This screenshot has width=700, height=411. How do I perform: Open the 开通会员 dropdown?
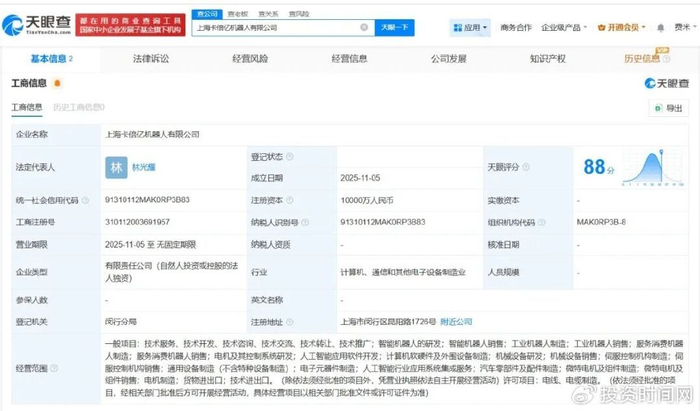(x=621, y=28)
